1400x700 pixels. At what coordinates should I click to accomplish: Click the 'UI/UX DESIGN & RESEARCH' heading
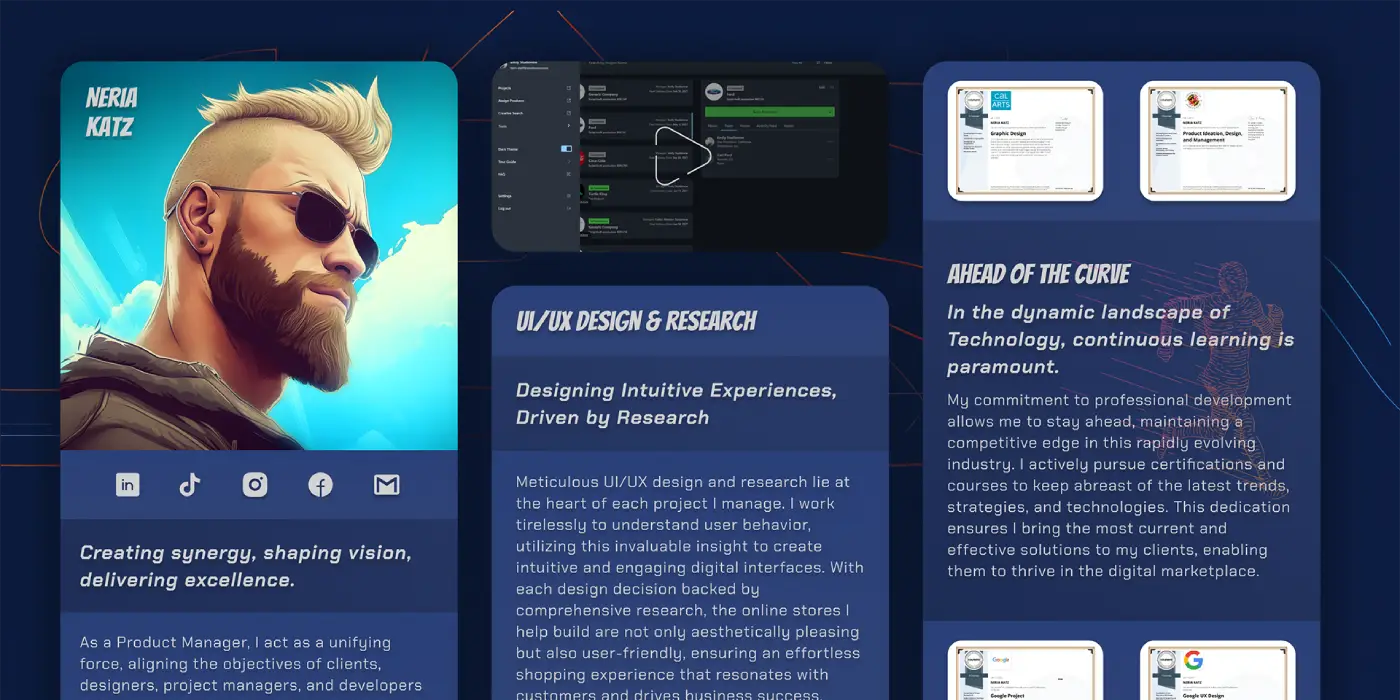pyautogui.click(x=636, y=321)
